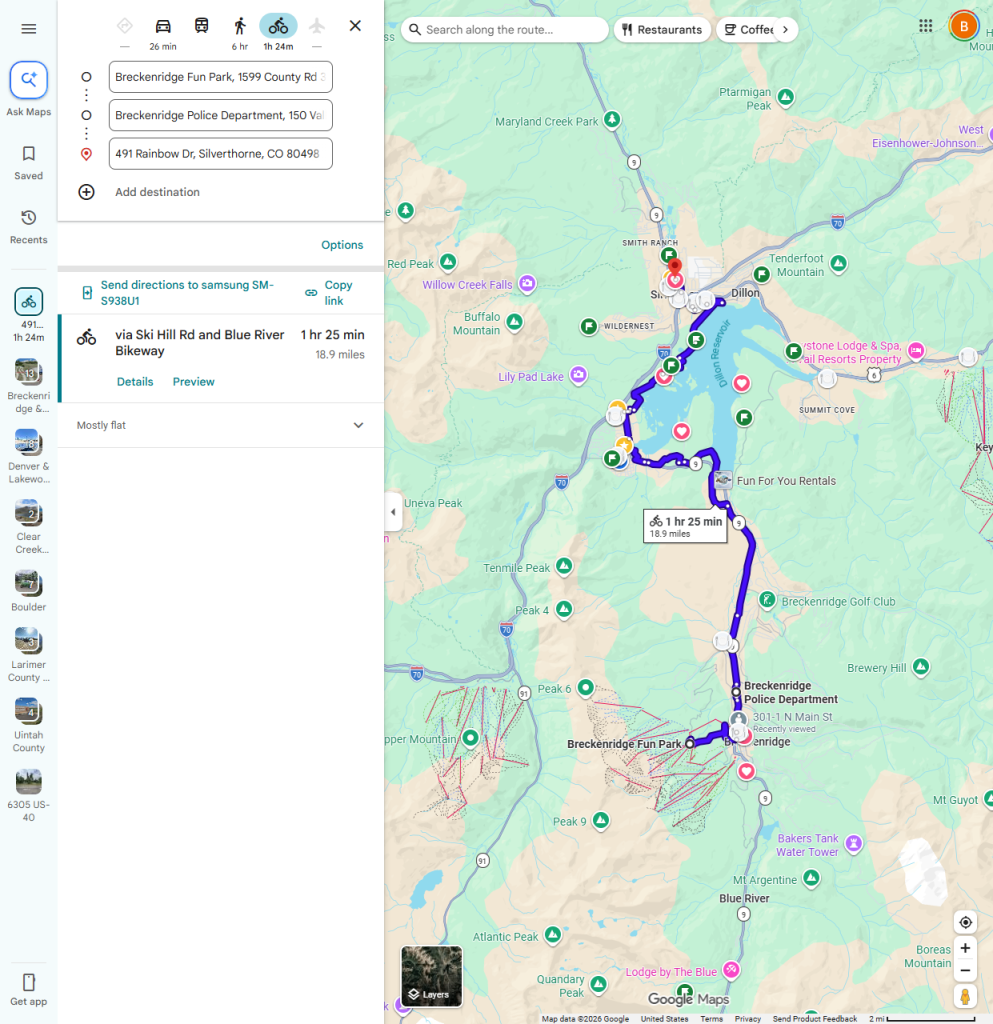Click the 1 hr 25 min route label

click(685, 526)
